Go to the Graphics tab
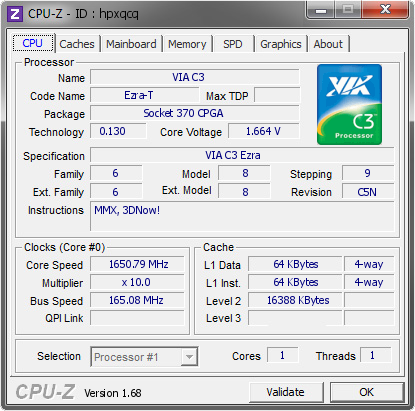The width and height of the screenshot is (415, 411). pos(281,44)
